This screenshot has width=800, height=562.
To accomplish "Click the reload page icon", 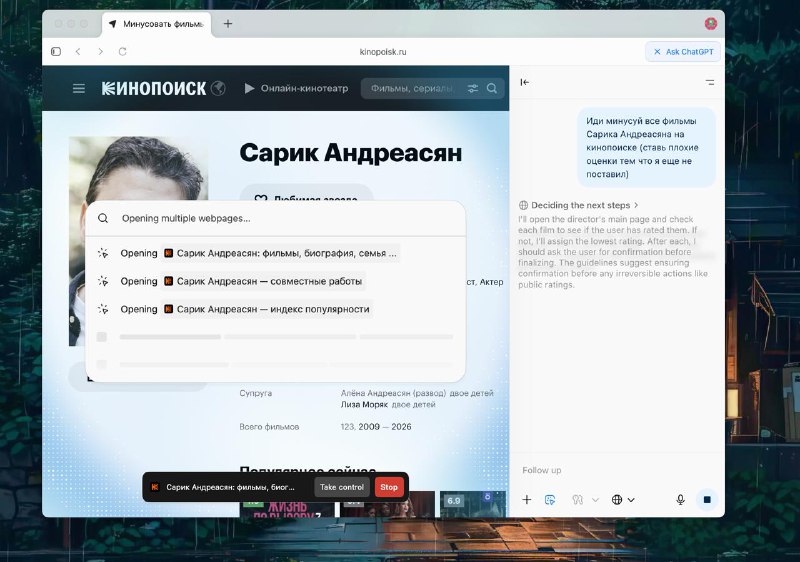I will (x=123, y=51).
